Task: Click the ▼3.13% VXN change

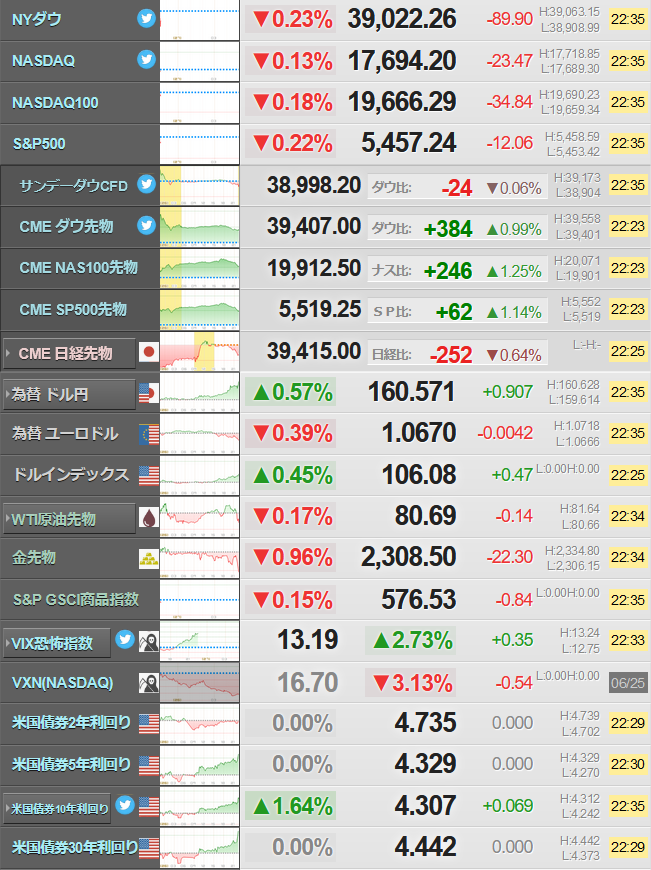Action: 411,682
